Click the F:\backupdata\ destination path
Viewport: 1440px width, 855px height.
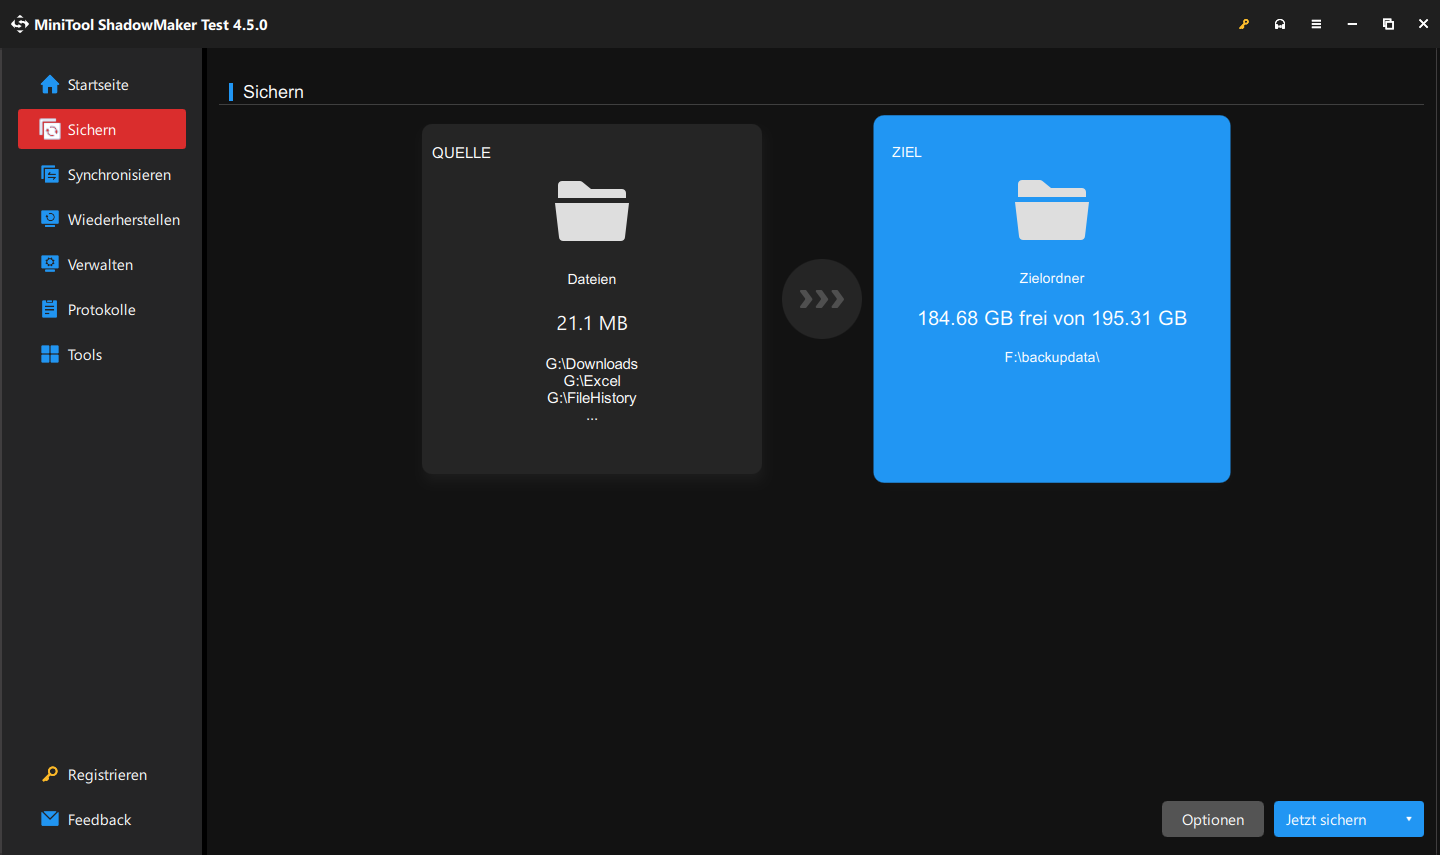1052,357
